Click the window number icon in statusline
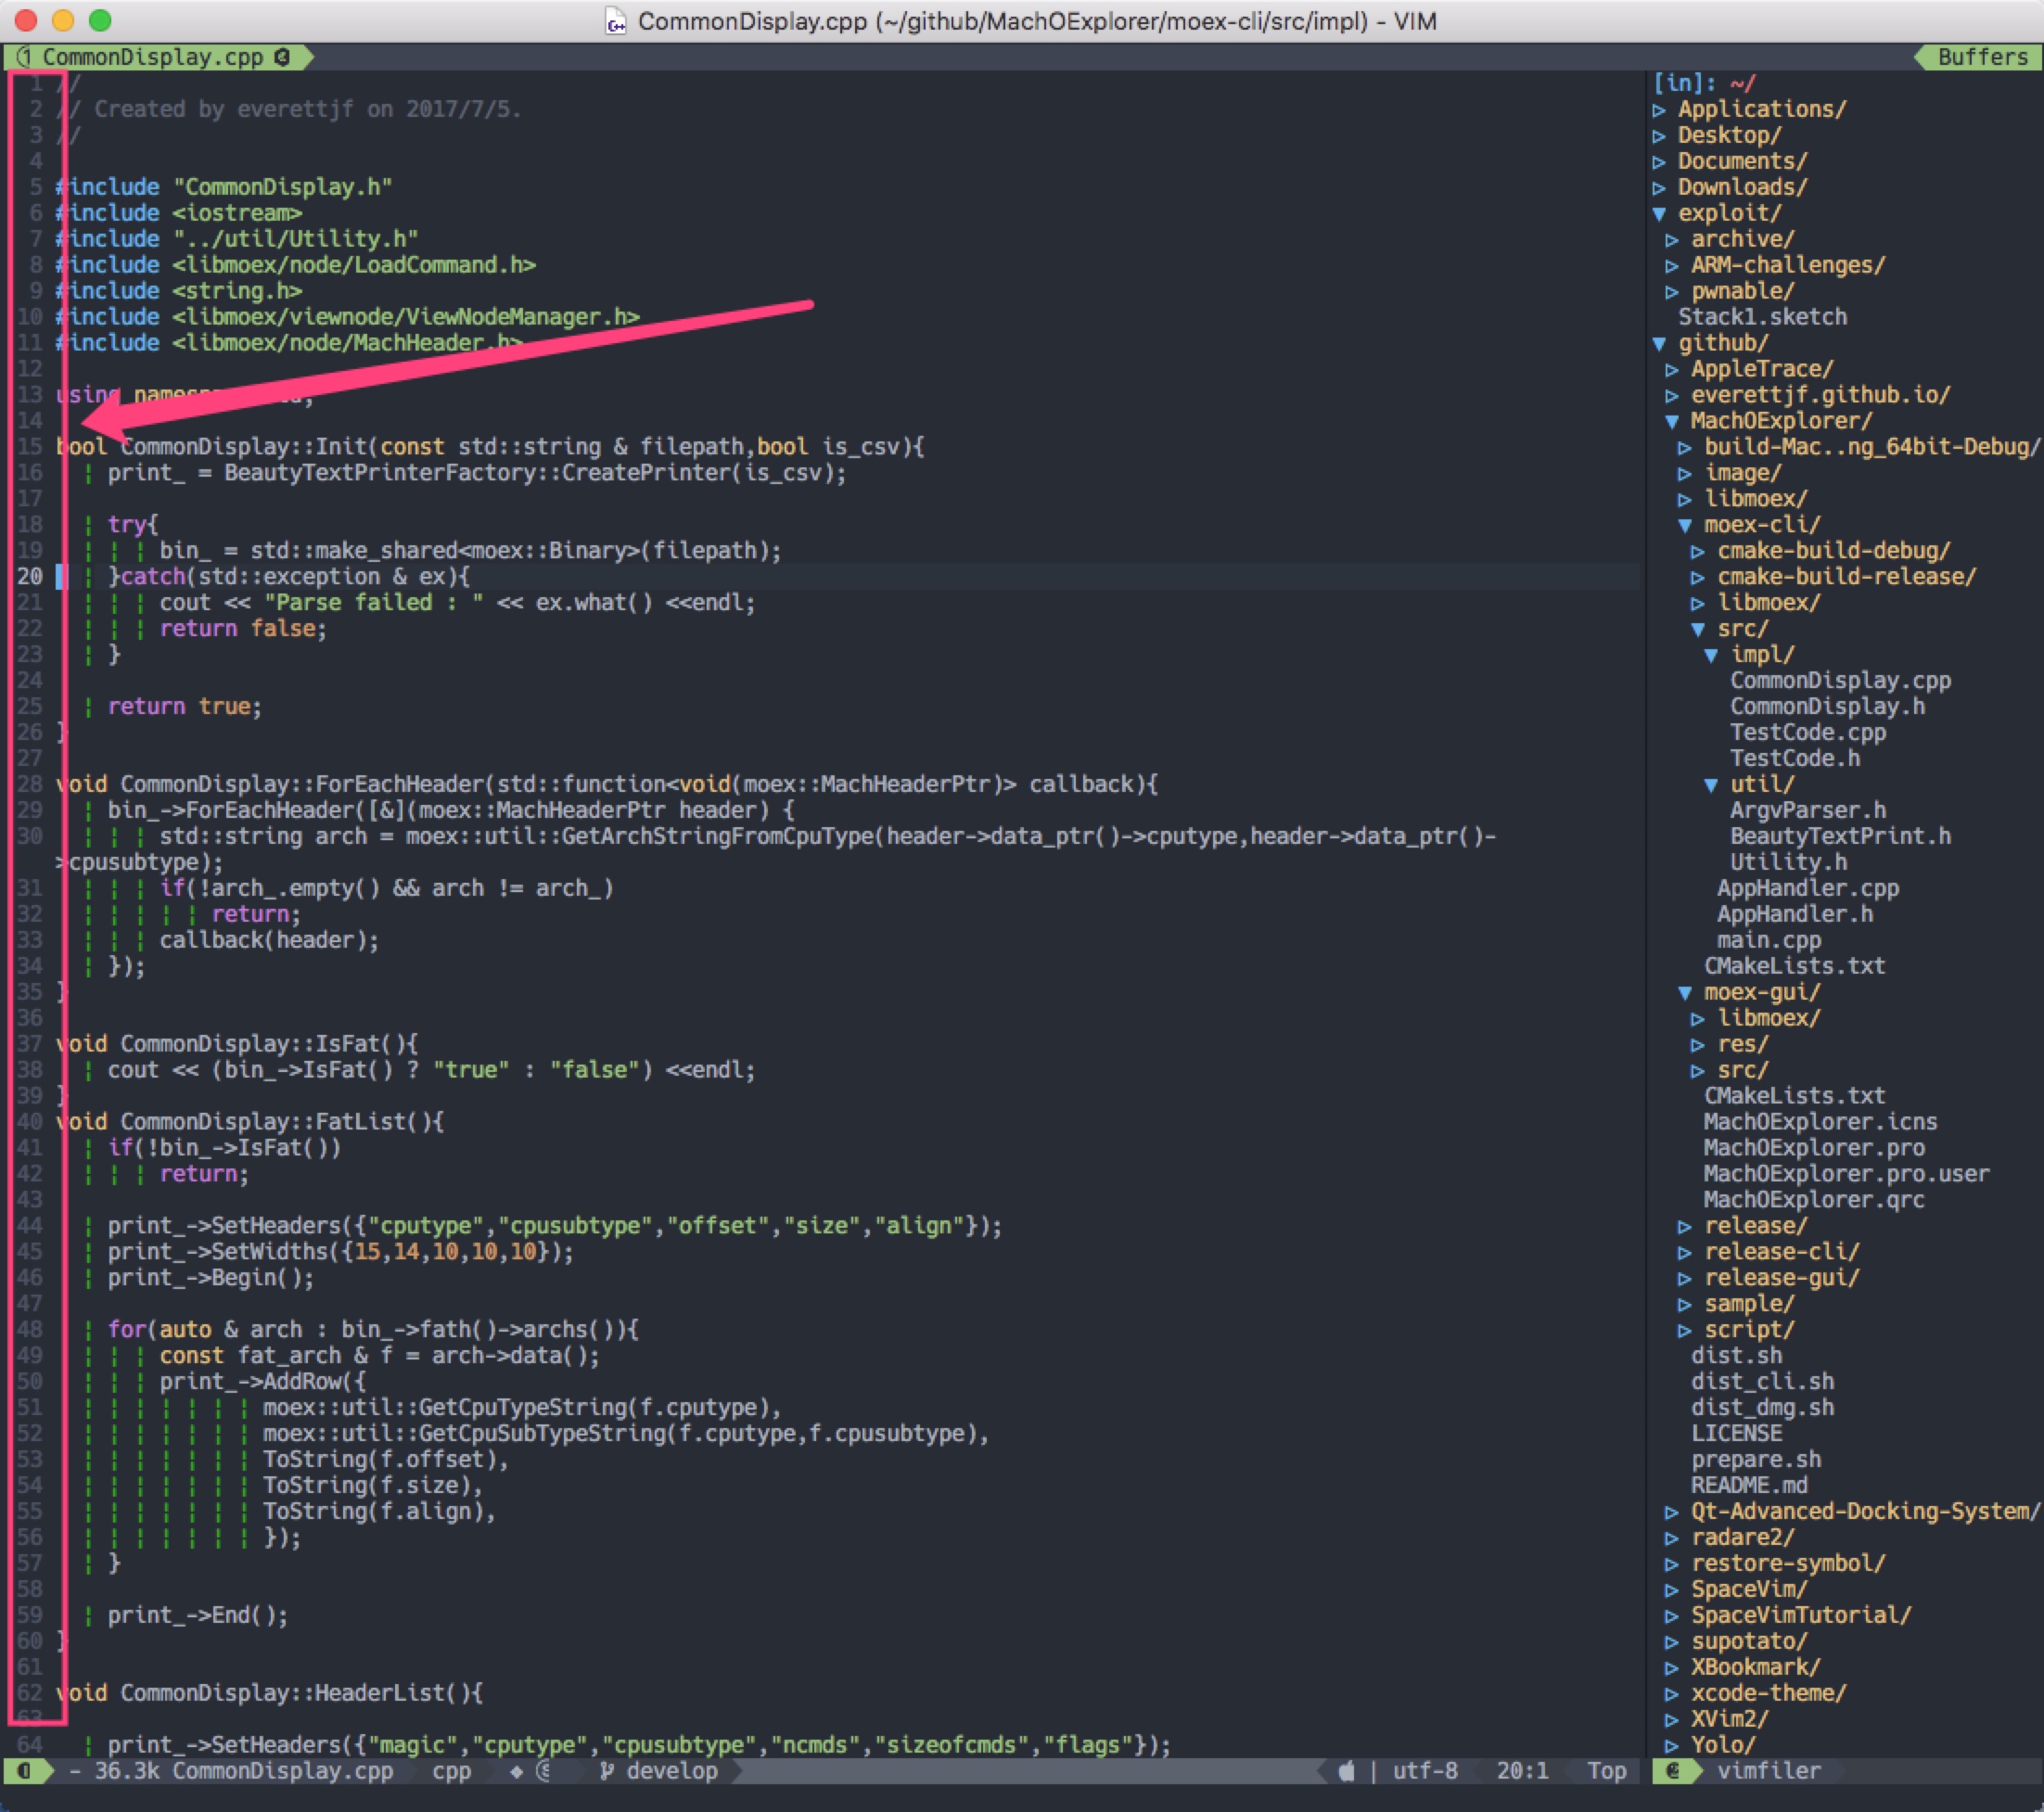 (x=24, y=1771)
